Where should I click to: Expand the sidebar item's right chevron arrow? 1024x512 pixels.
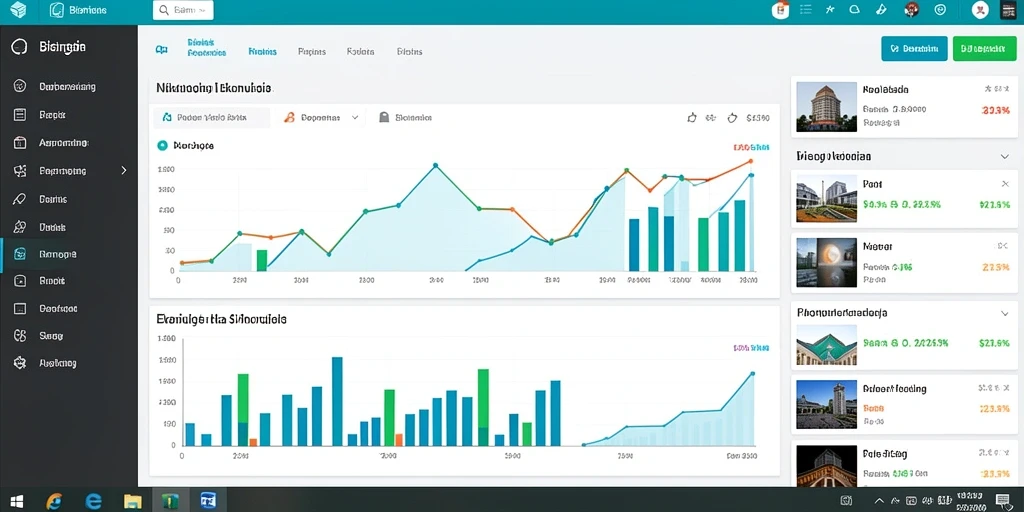pos(124,170)
